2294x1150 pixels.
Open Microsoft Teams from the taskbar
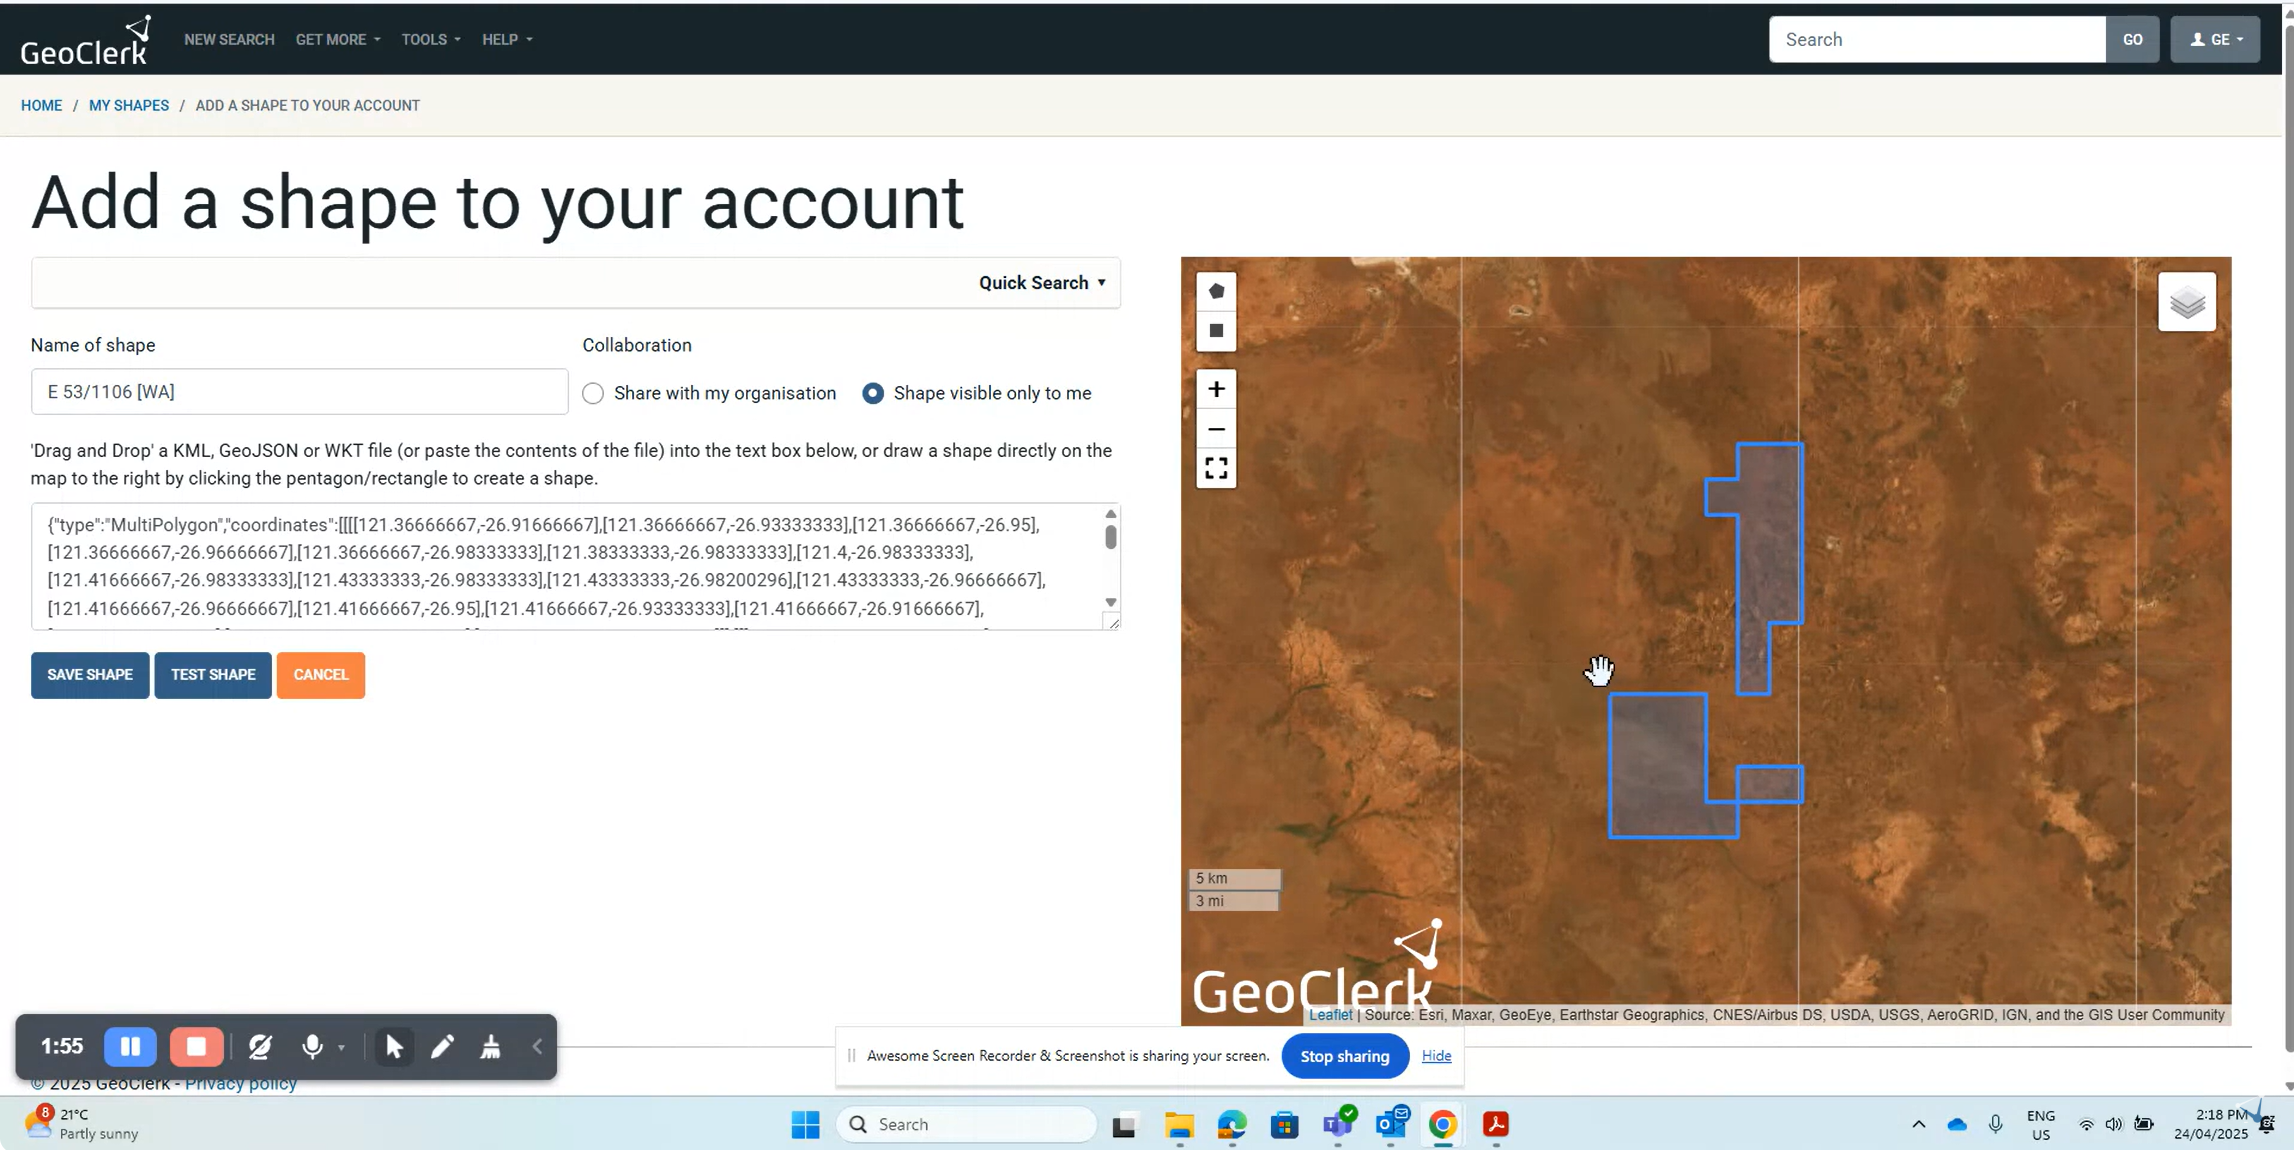coord(1338,1124)
